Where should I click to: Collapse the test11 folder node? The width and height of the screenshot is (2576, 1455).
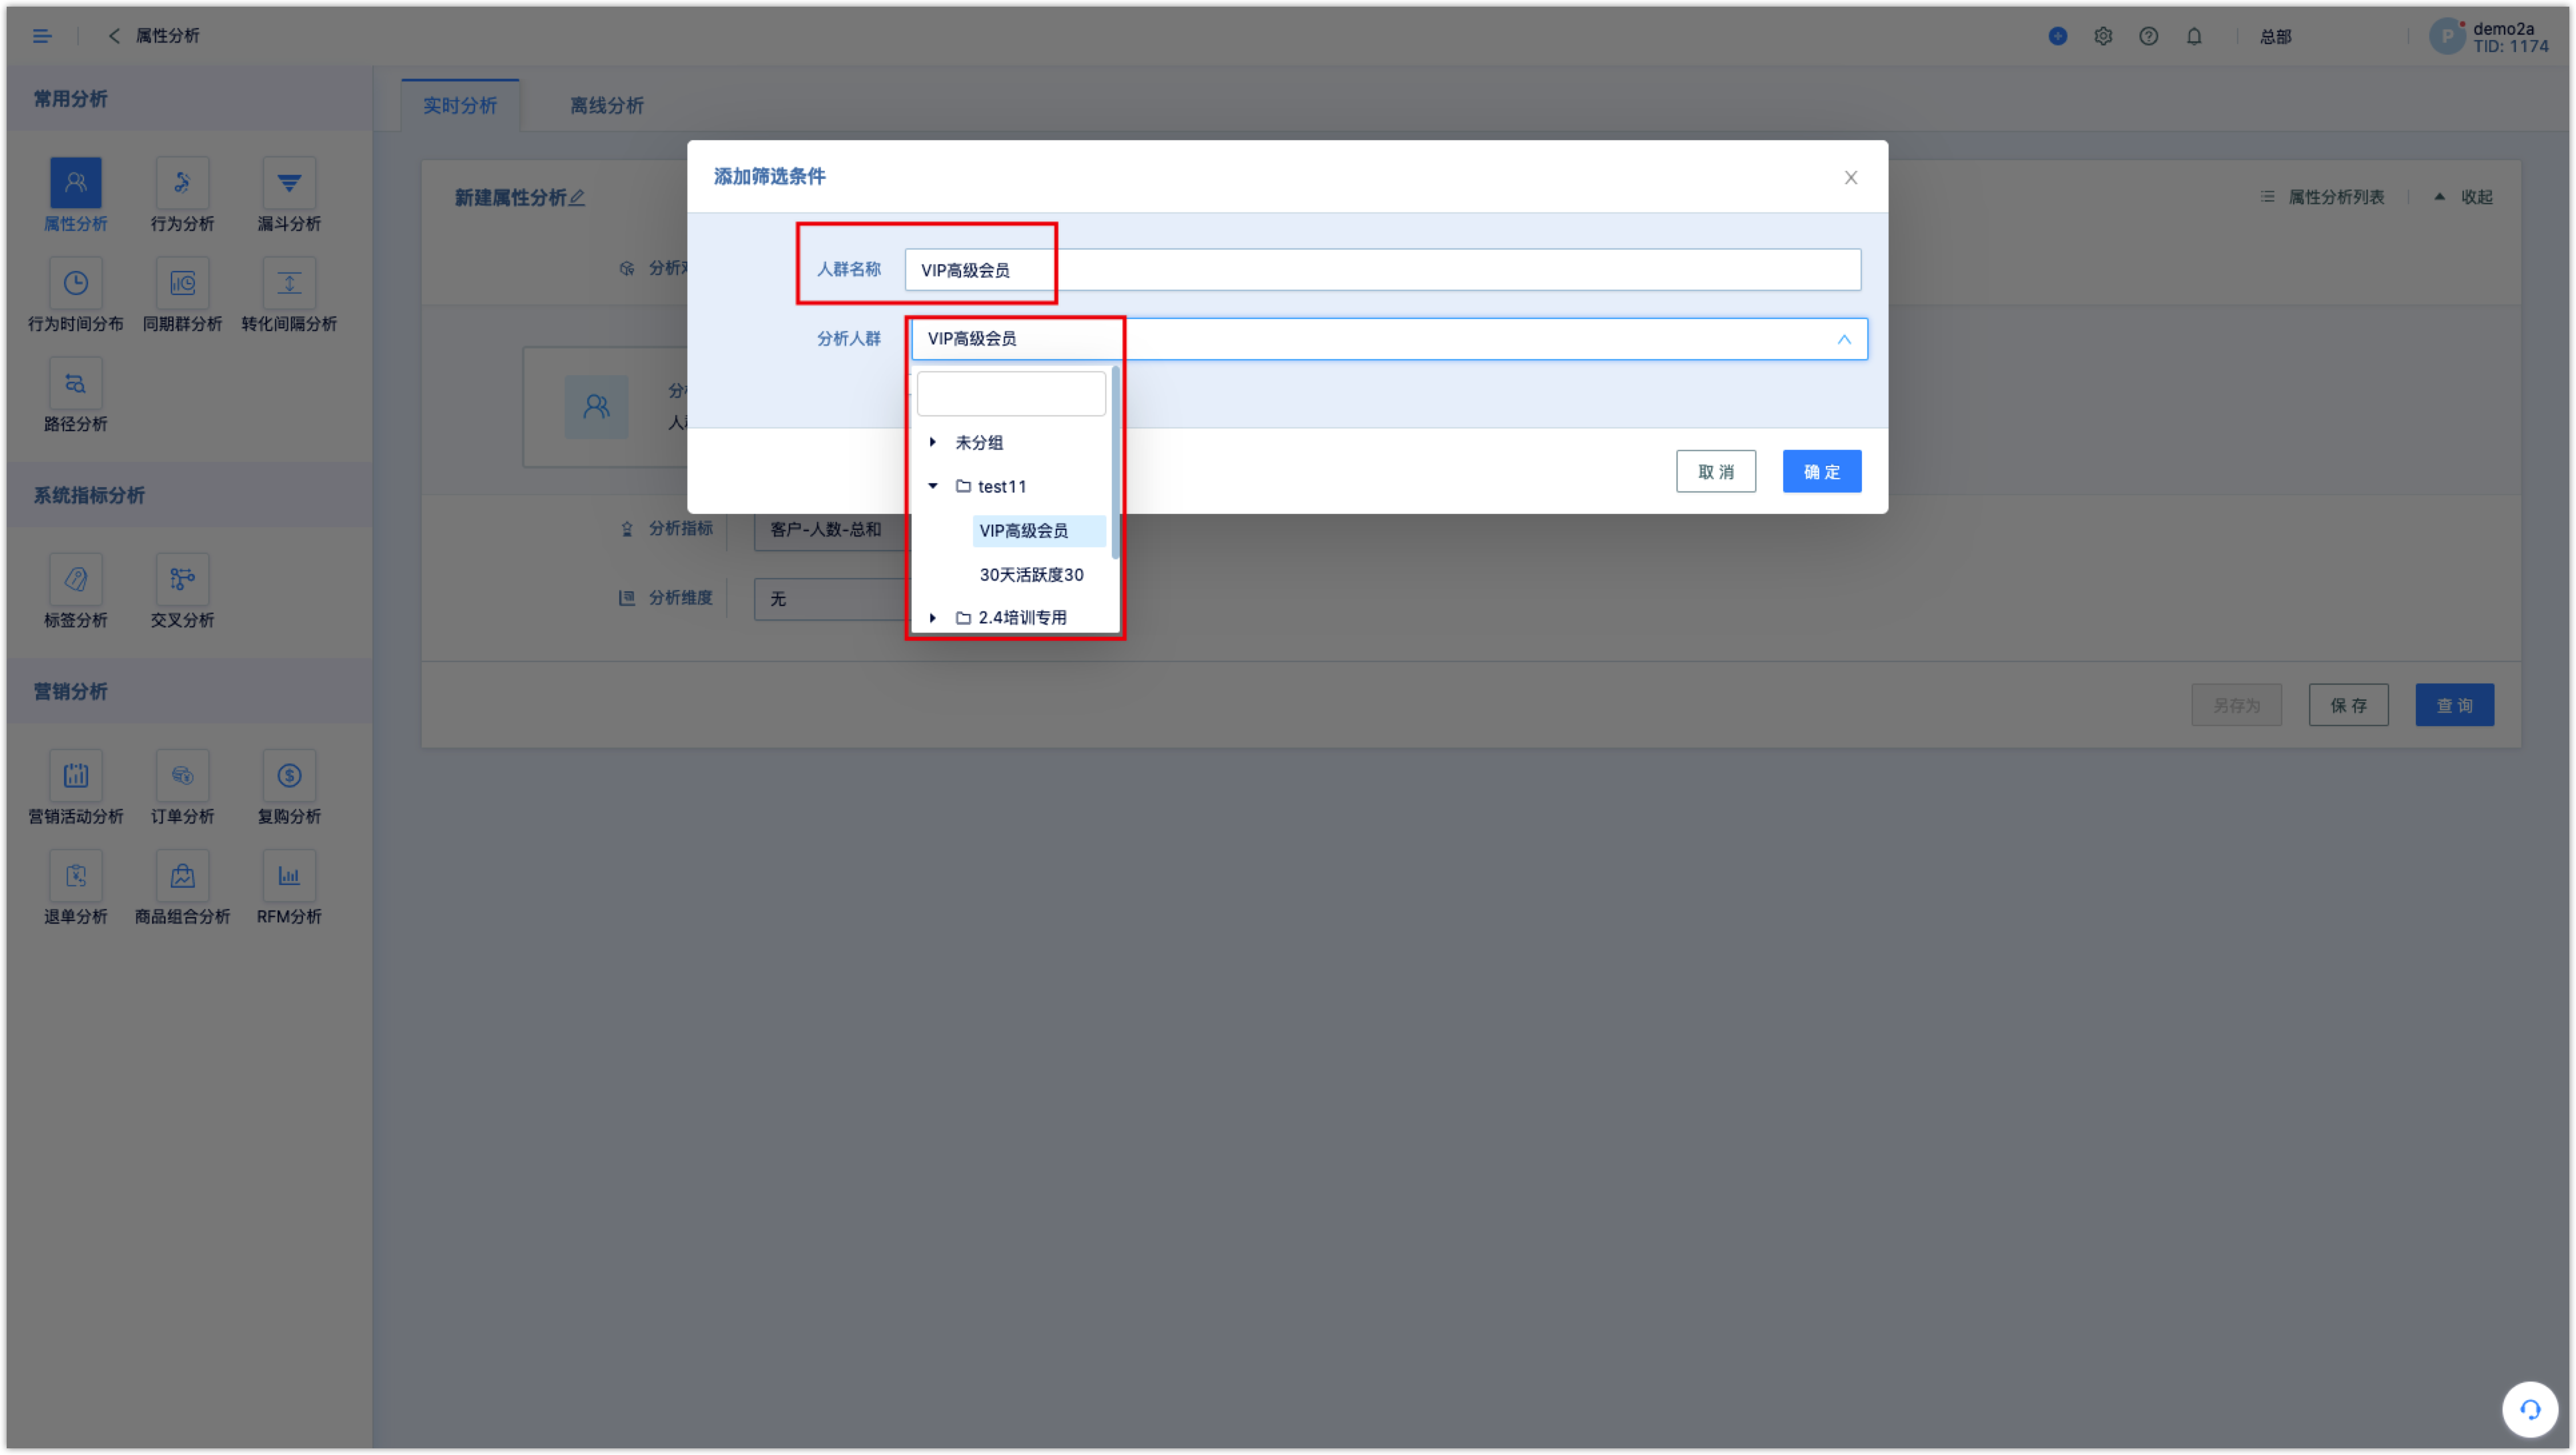[932, 486]
